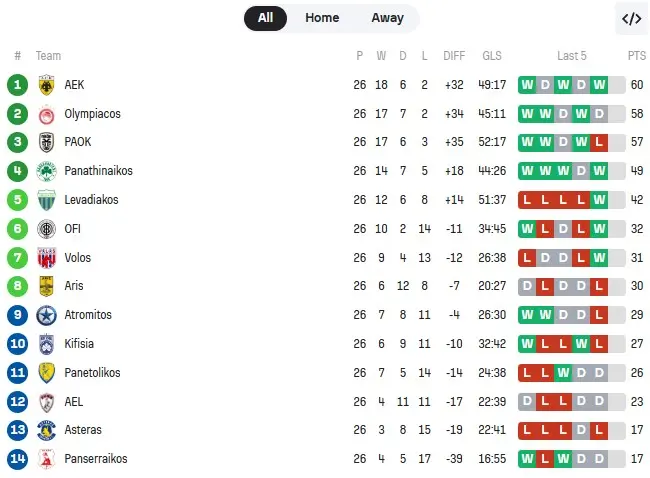Sort table by DIFF column header

453,56
